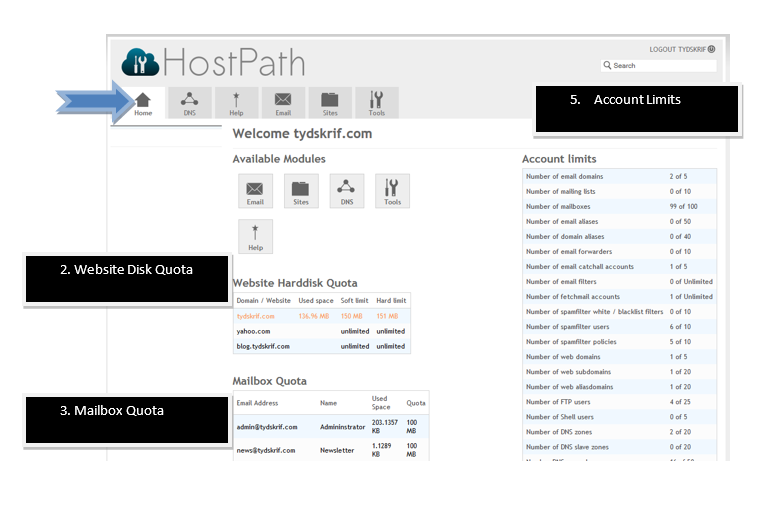Click Number of email aliases row
The height and width of the screenshot is (505, 775).
(x=619, y=221)
